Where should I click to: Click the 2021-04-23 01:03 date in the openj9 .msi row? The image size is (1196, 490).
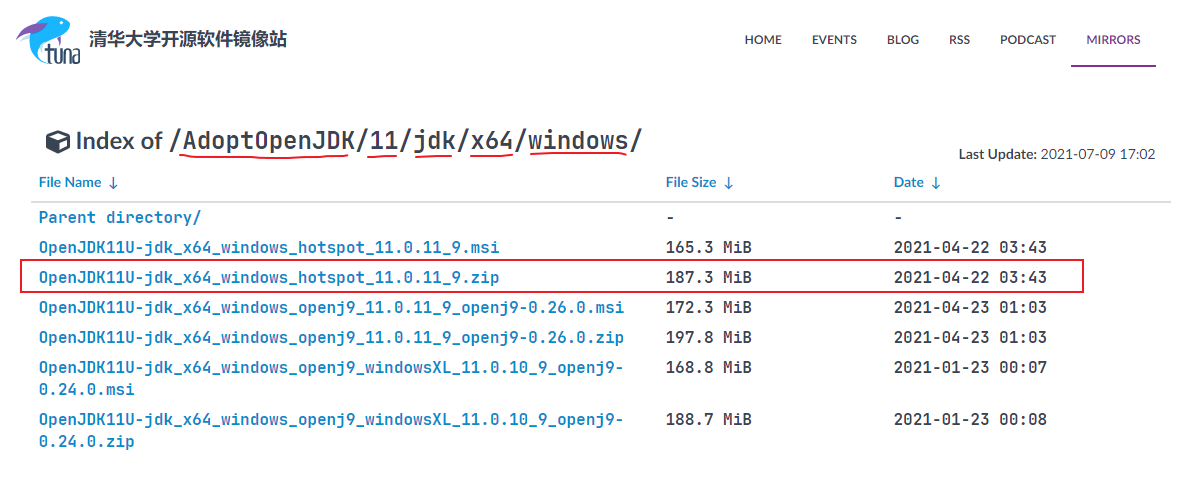(x=970, y=308)
